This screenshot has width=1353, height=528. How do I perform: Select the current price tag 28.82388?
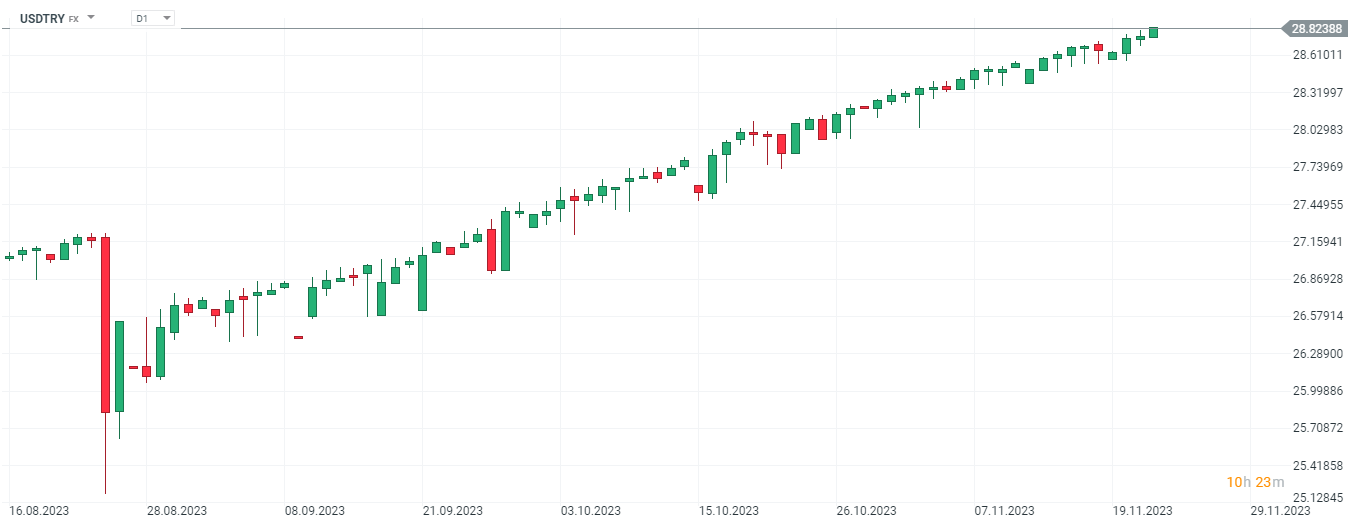coord(1315,29)
